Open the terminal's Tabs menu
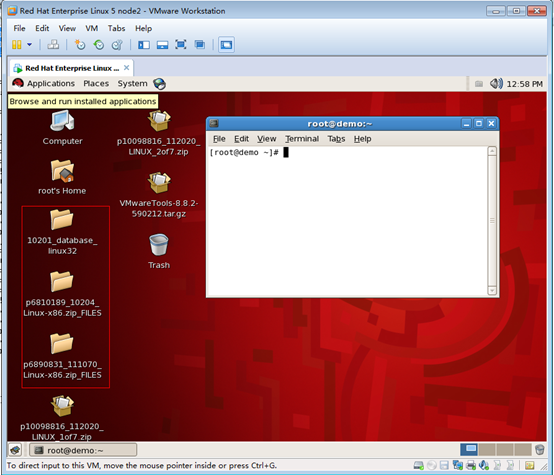The width and height of the screenshot is (554, 475). [336, 139]
